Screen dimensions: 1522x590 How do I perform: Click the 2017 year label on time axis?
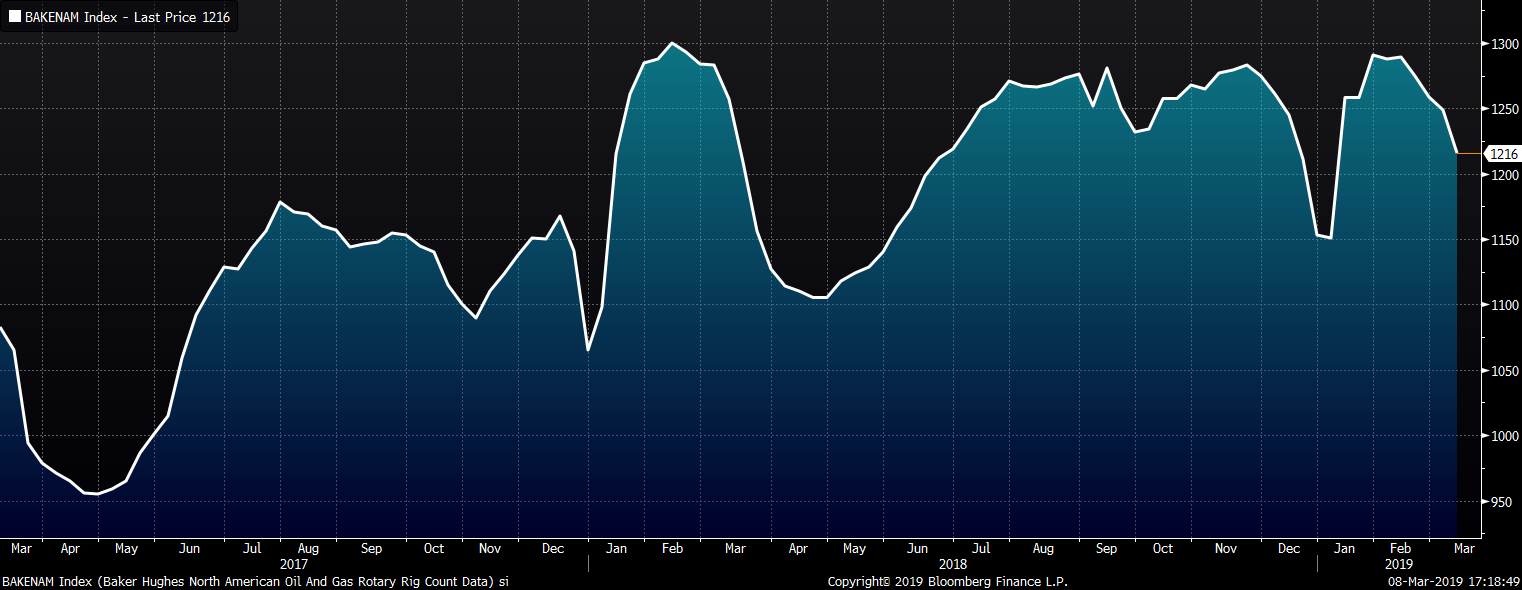point(294,564)
